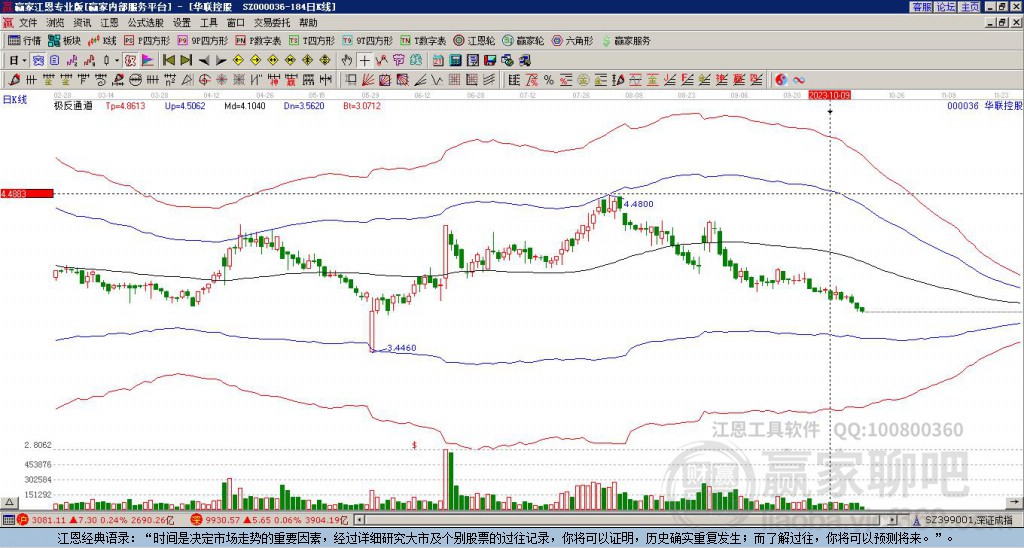Click the bottom-left scroll up triangle
1024x548 pixels.
pyautogui.click(x=8, y=503)
